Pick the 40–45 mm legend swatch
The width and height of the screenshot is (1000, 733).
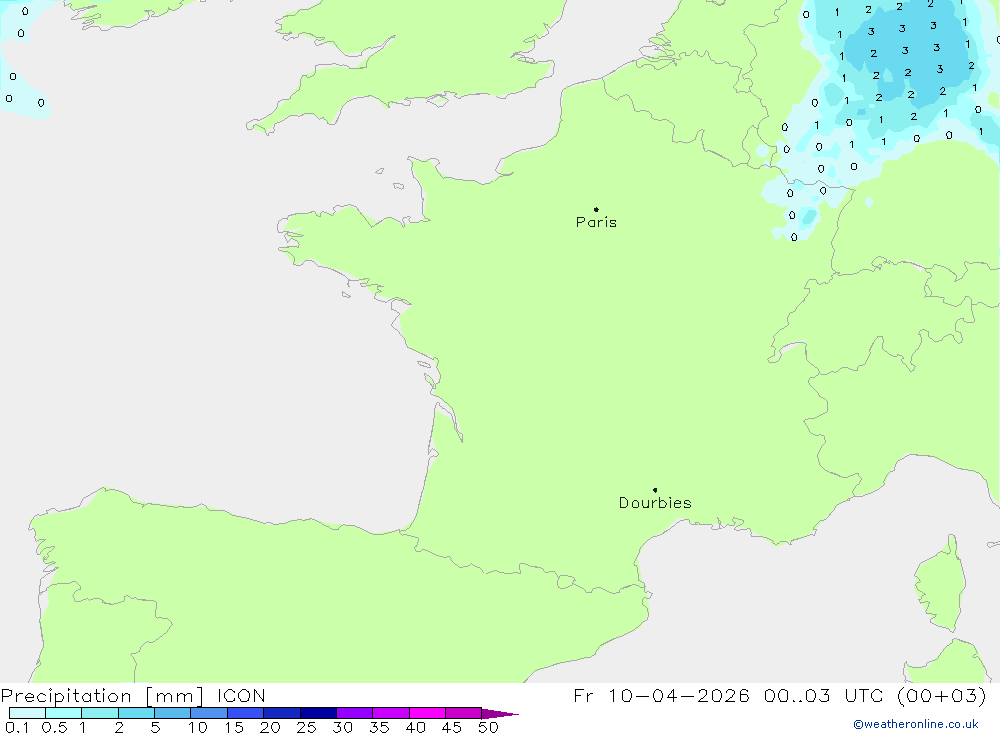click(427, 713)
